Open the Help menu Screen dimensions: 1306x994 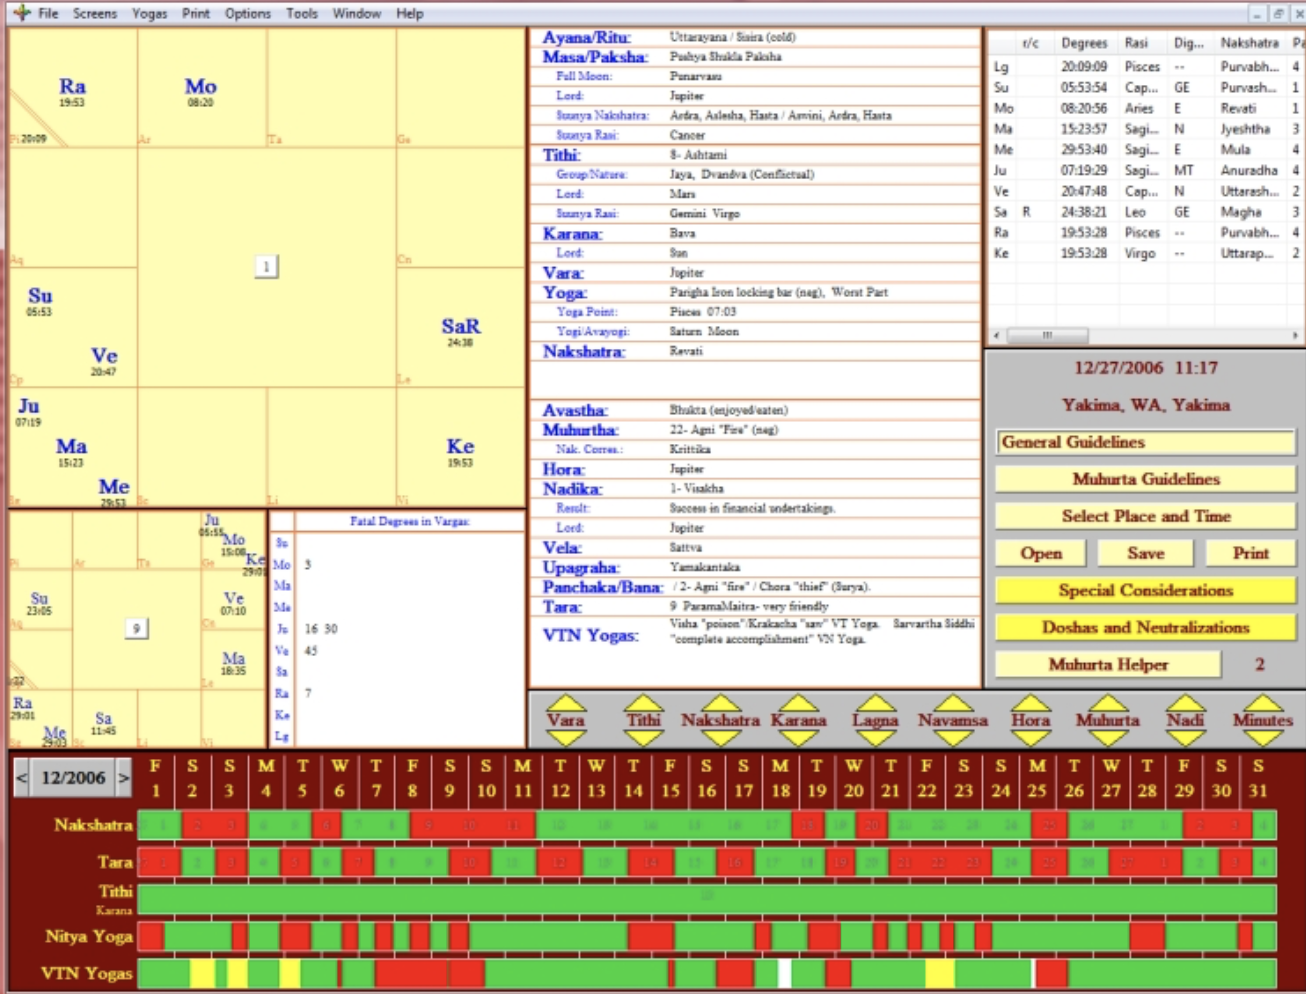click(x=410, y=13)
